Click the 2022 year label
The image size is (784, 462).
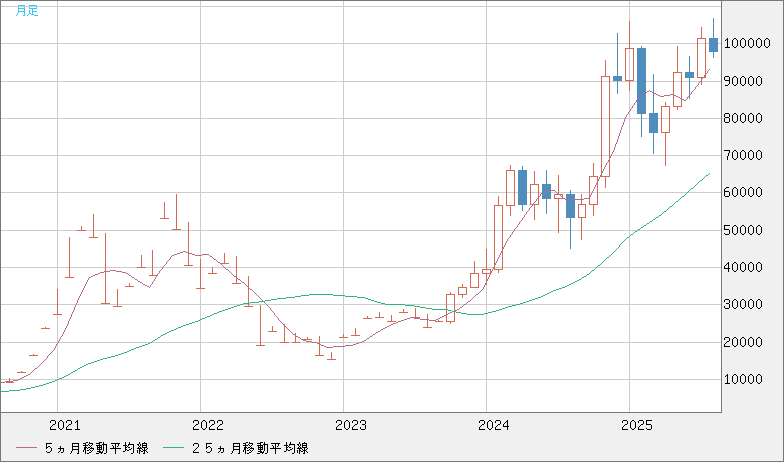click(x=208, y=426)
